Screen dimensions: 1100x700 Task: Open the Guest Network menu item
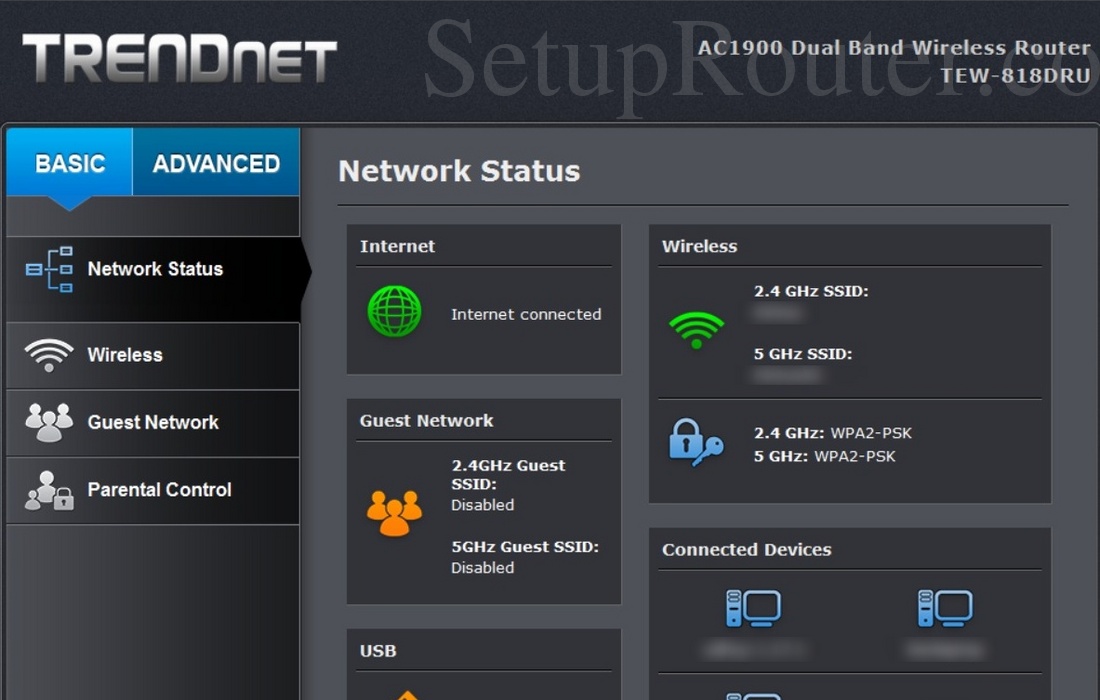[153, 422]
